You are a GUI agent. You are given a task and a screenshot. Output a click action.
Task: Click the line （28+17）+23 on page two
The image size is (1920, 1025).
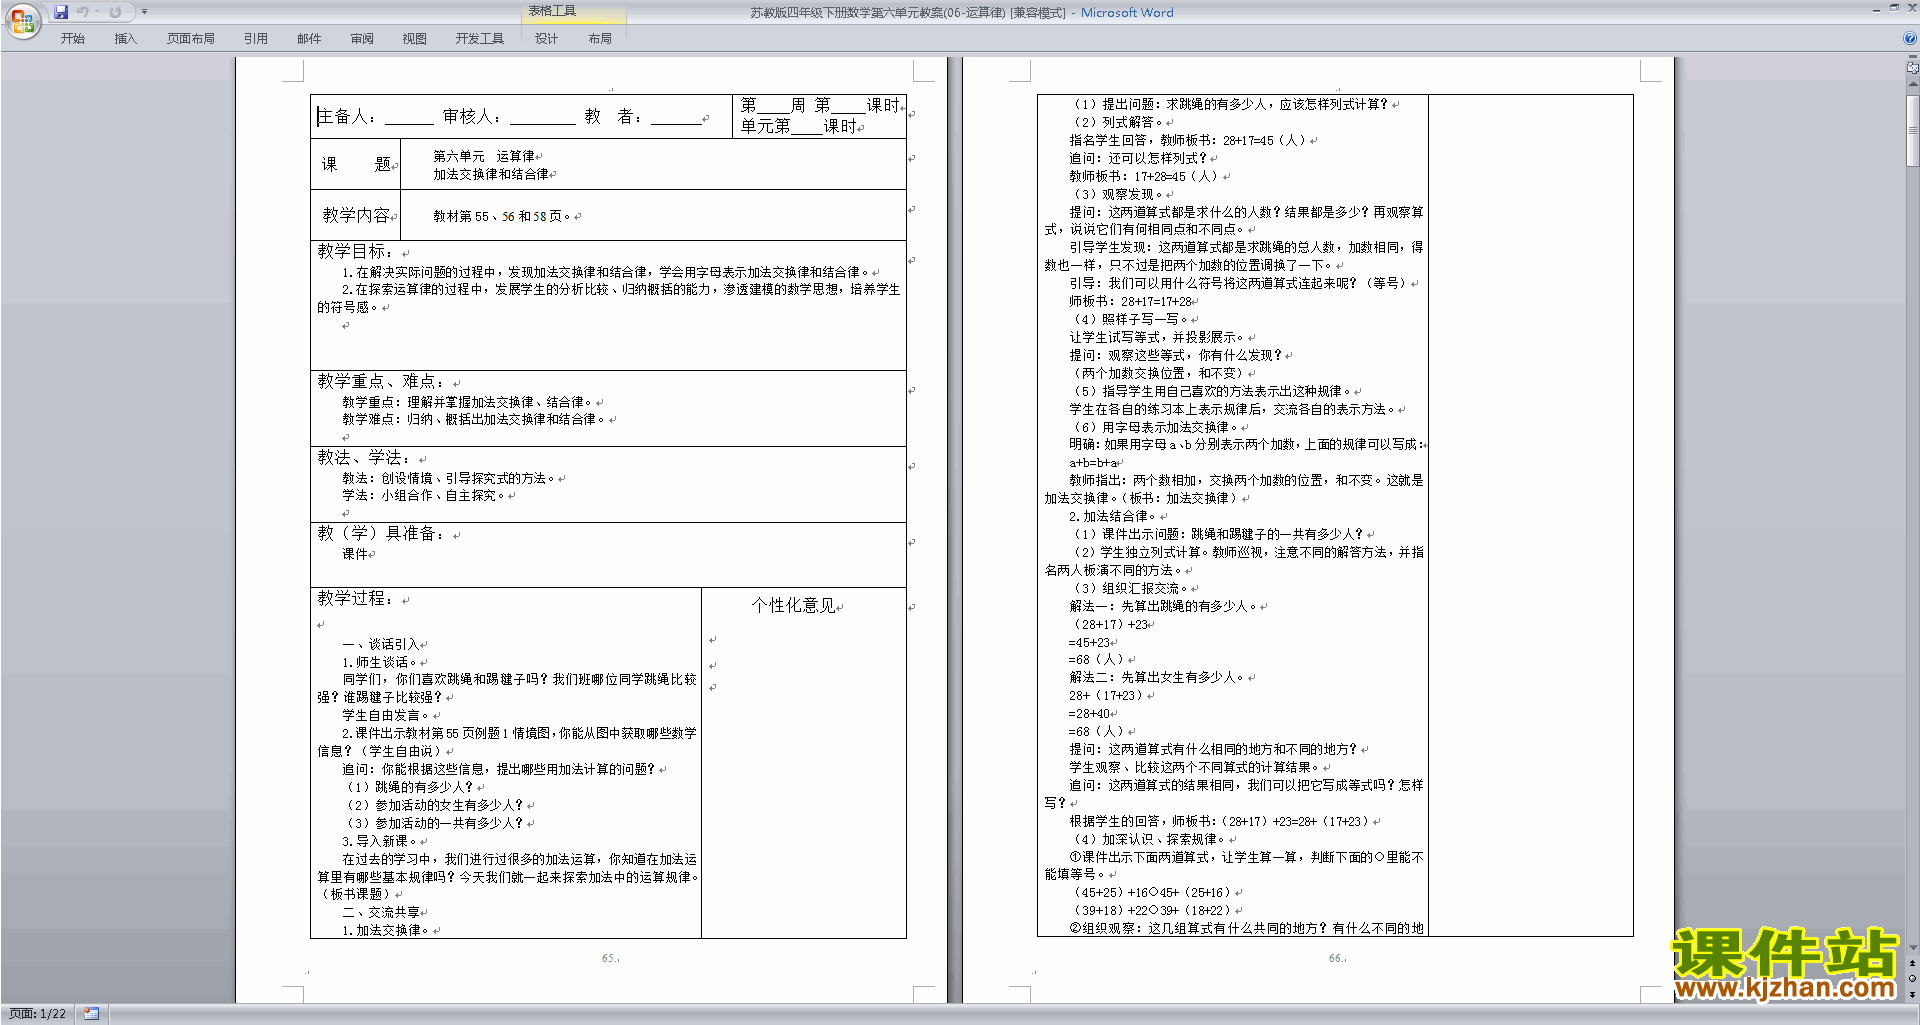coord(1108,624)
